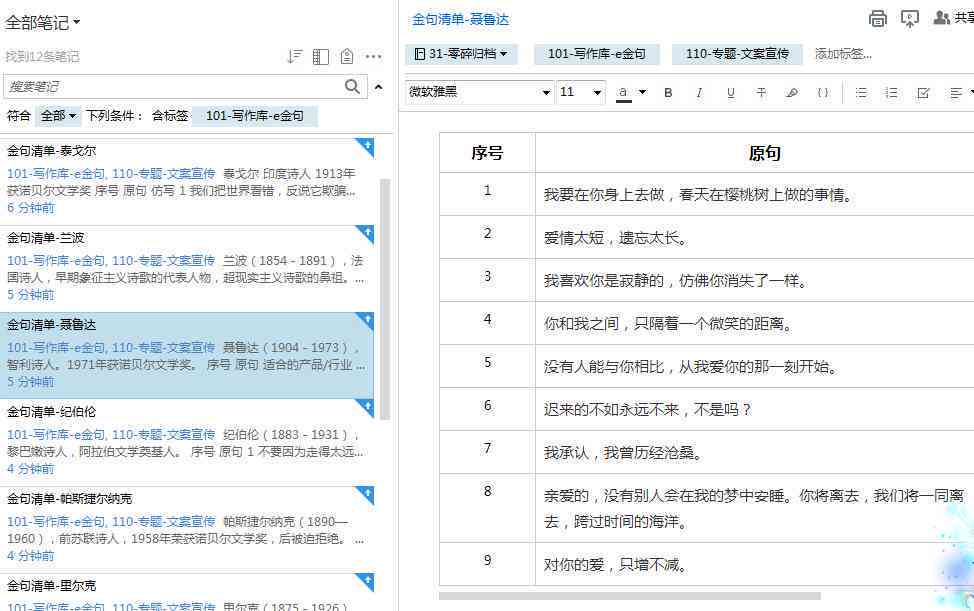Click the note title 金句清单-聂鲁达
This screenshot has width=974, height=611.
click(x=460, y=19)
